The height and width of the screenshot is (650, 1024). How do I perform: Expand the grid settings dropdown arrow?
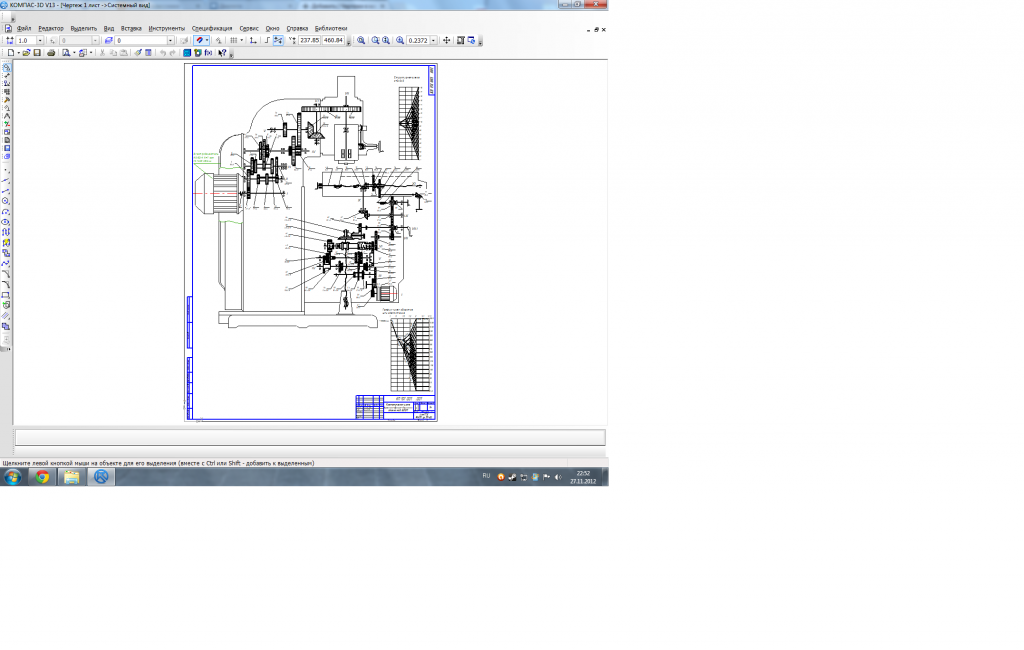tap(242, 41)
